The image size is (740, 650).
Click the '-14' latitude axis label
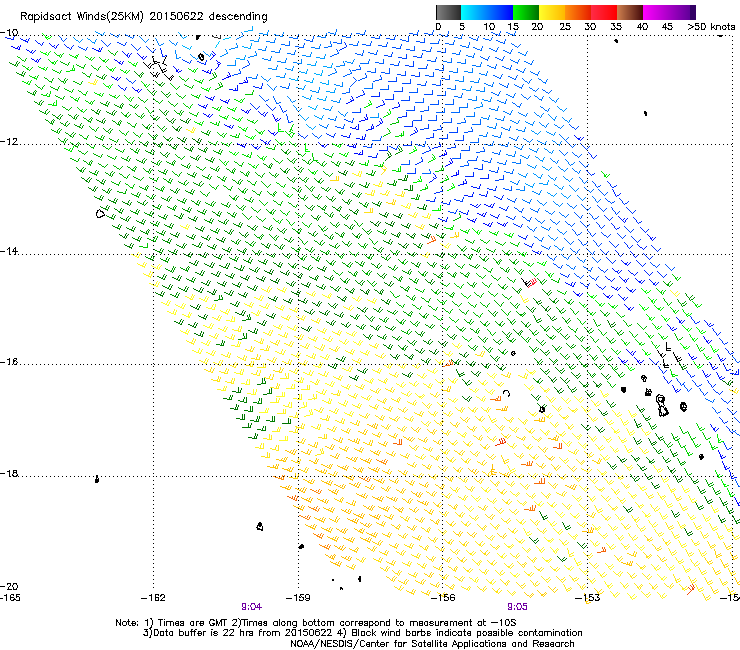9,251
